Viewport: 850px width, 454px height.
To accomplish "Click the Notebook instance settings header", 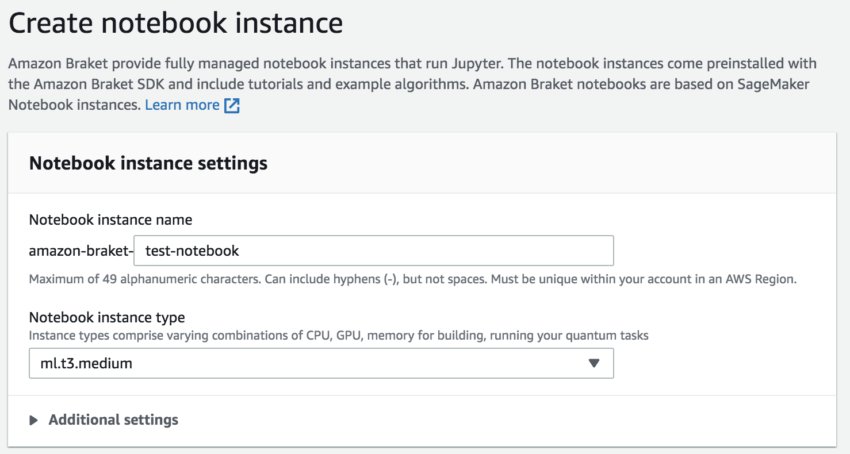I will tap(148, 163).
